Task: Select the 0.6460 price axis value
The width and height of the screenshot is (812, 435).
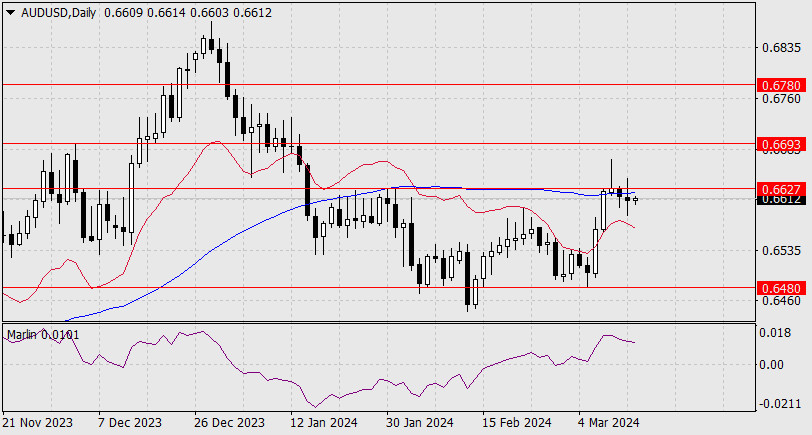Action: [x=781, y=300]
